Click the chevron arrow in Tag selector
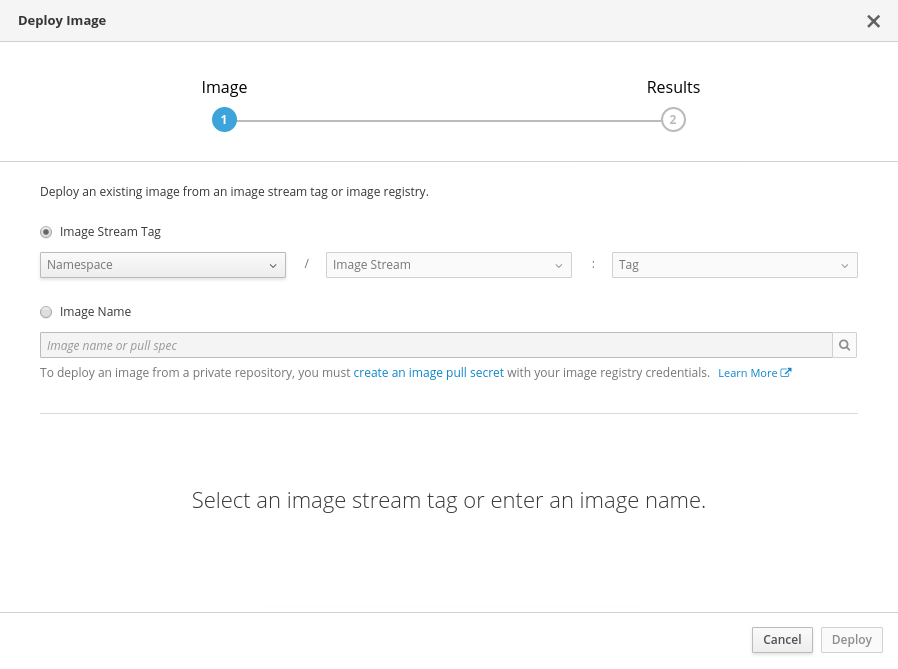Viewport: 898px width, 669px height. (x=845, y=265)
